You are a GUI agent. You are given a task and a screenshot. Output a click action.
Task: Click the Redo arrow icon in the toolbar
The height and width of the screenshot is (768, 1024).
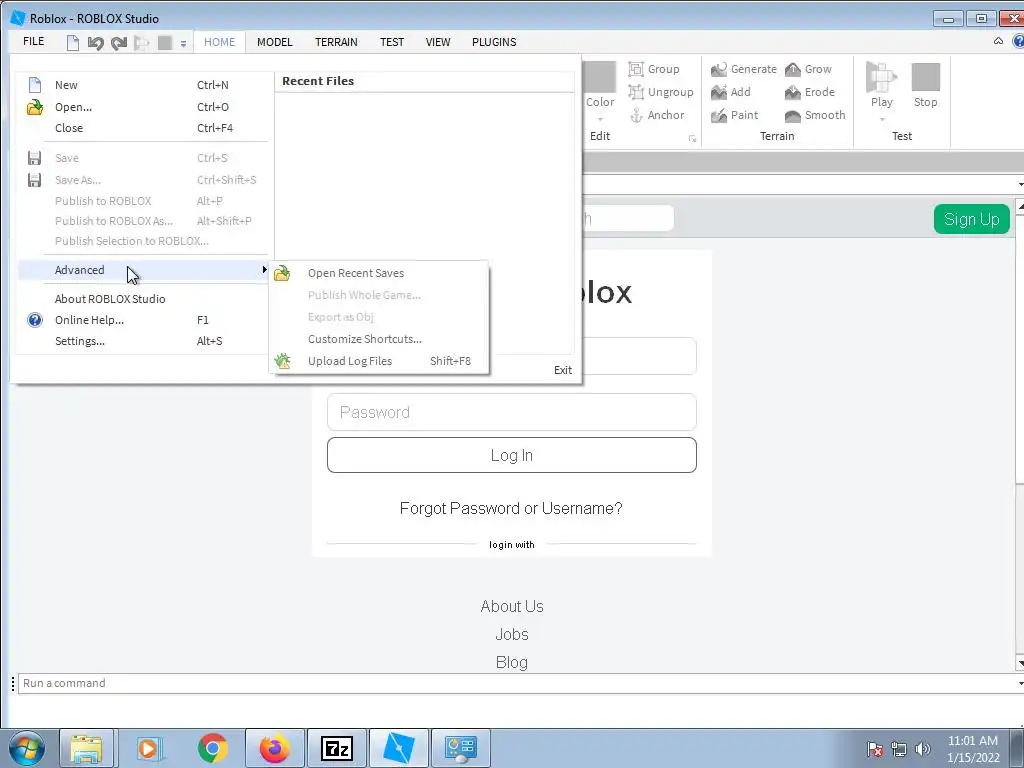(x=119, y=43)
